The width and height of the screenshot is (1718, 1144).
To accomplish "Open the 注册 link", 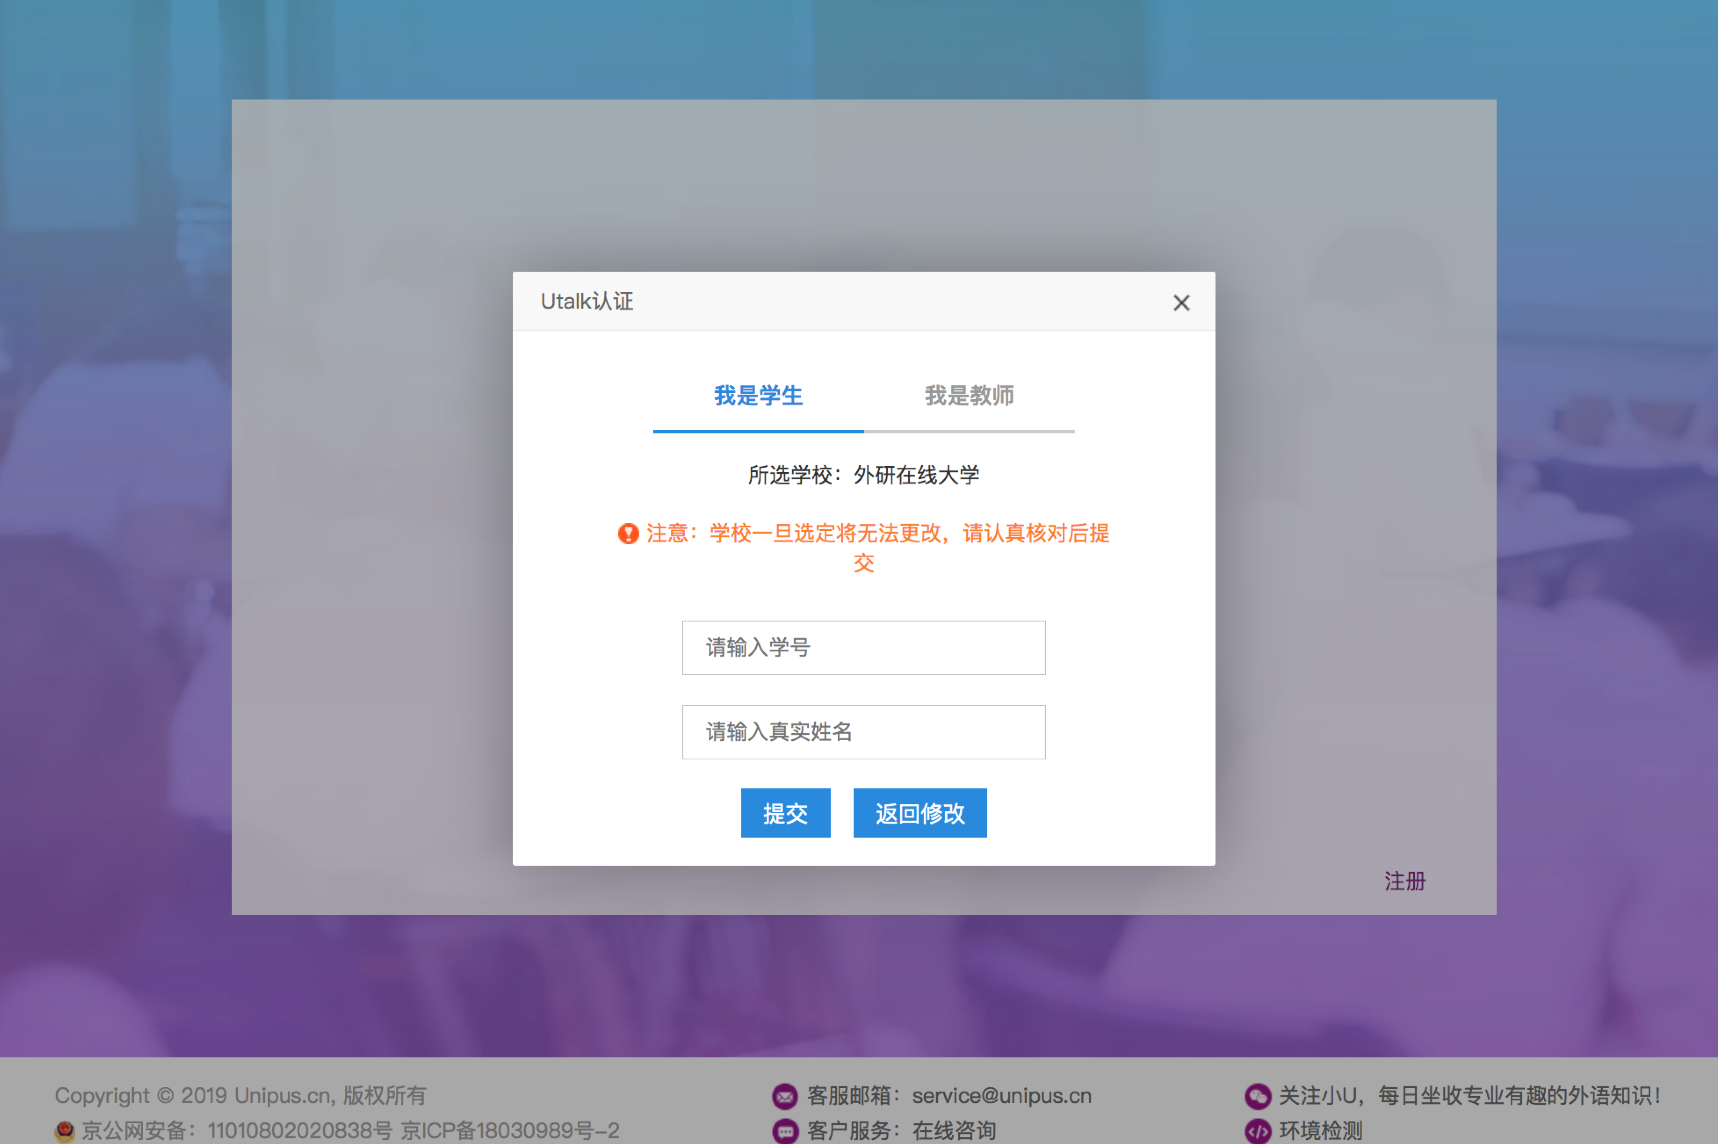I will pyautogui.click(x=1404, y=881).
